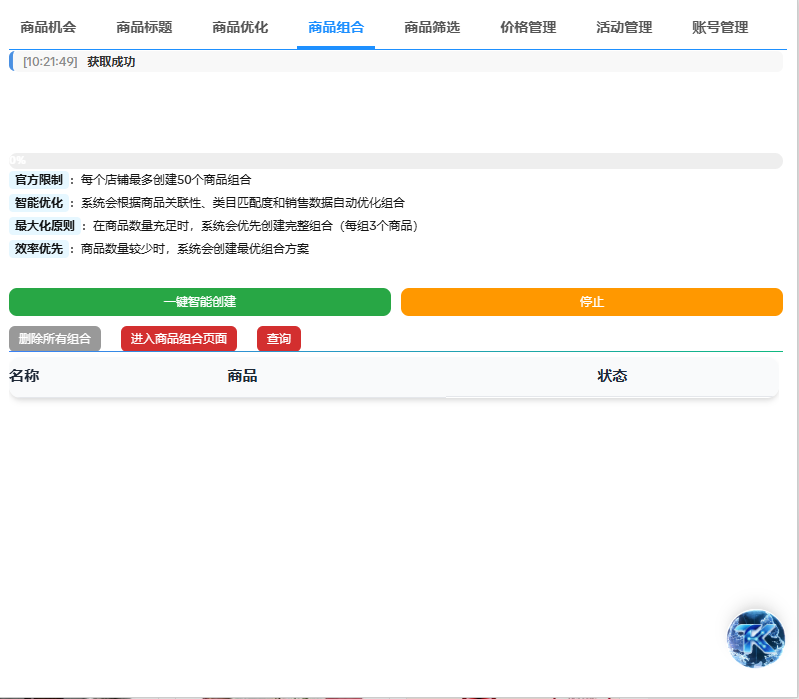Select the 商品组合 tab
The image size is (799, 699).
336,27
